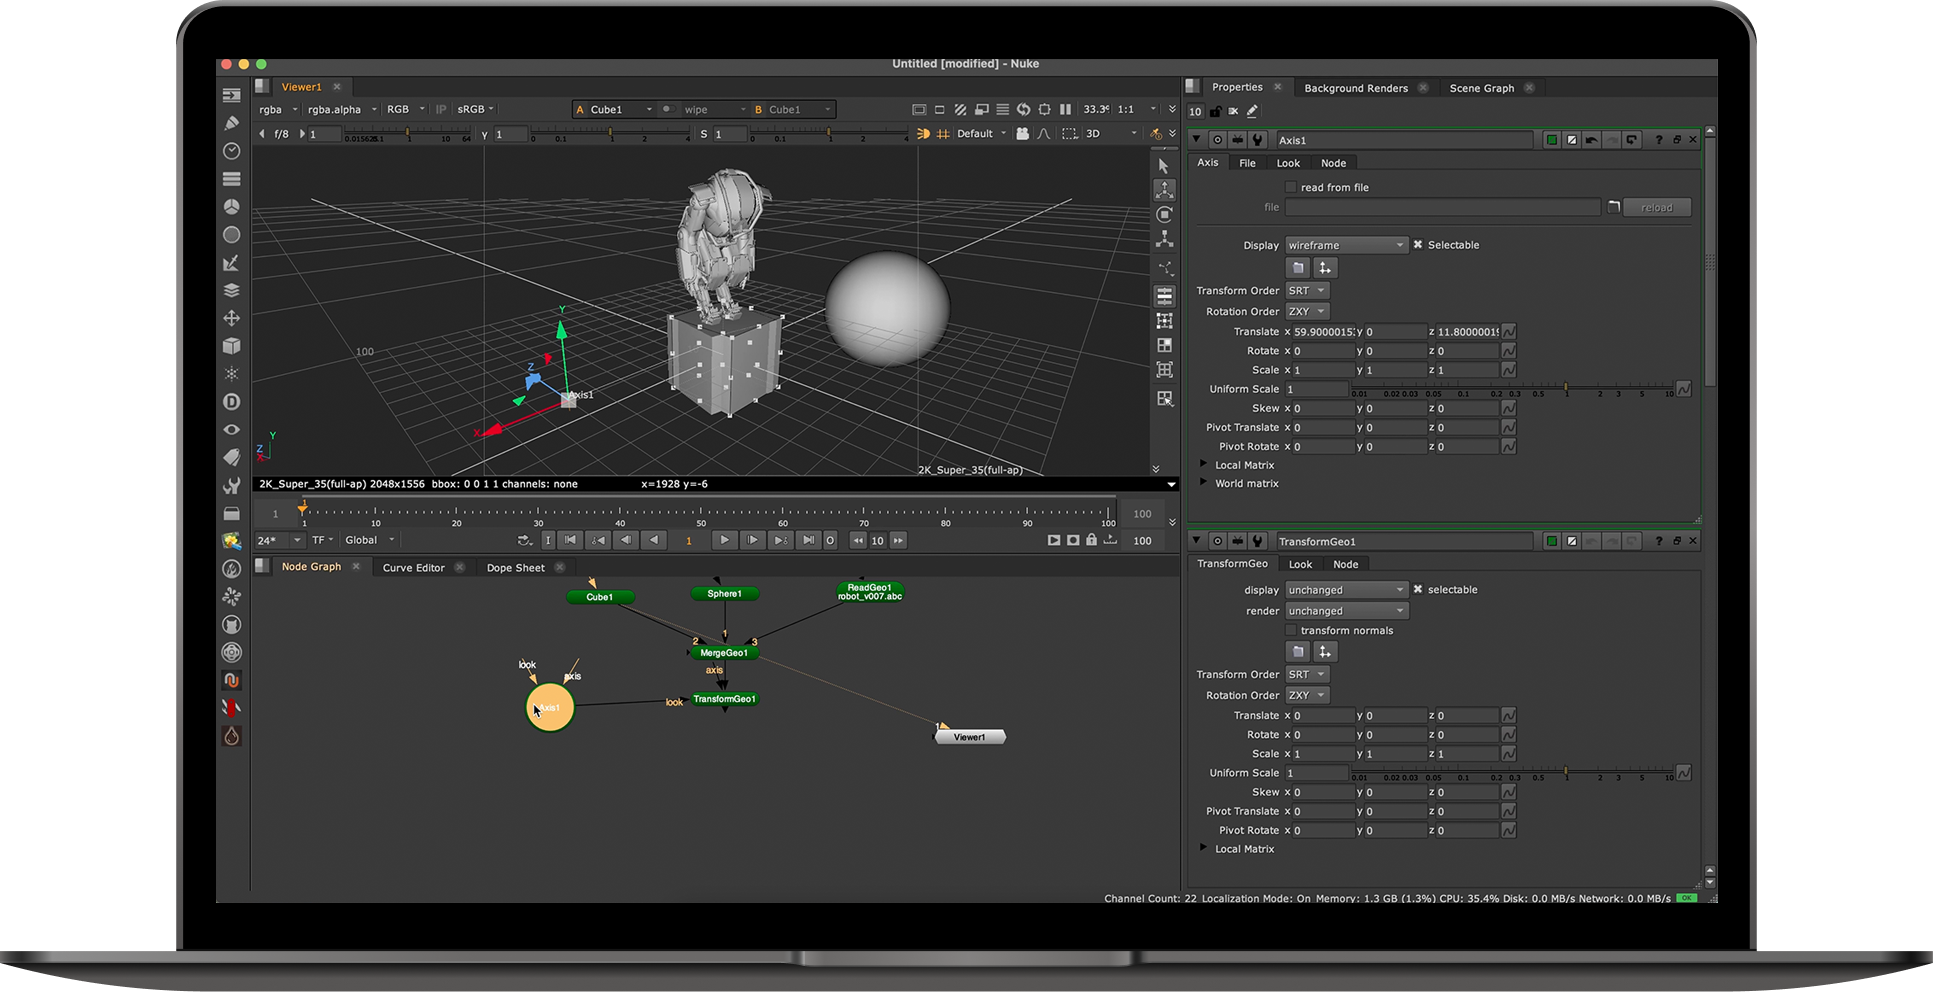Expand the World matrix section
1933x992 pixels.
[x=1204, y=483]
